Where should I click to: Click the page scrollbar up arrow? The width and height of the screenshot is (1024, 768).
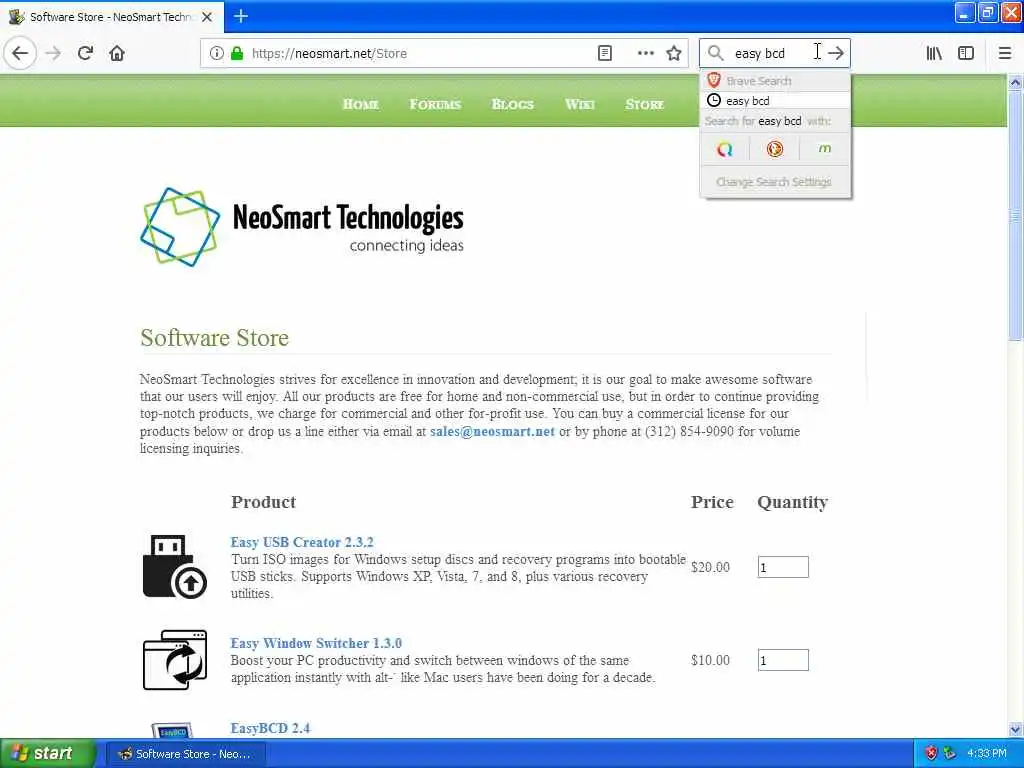point(1016,82)
